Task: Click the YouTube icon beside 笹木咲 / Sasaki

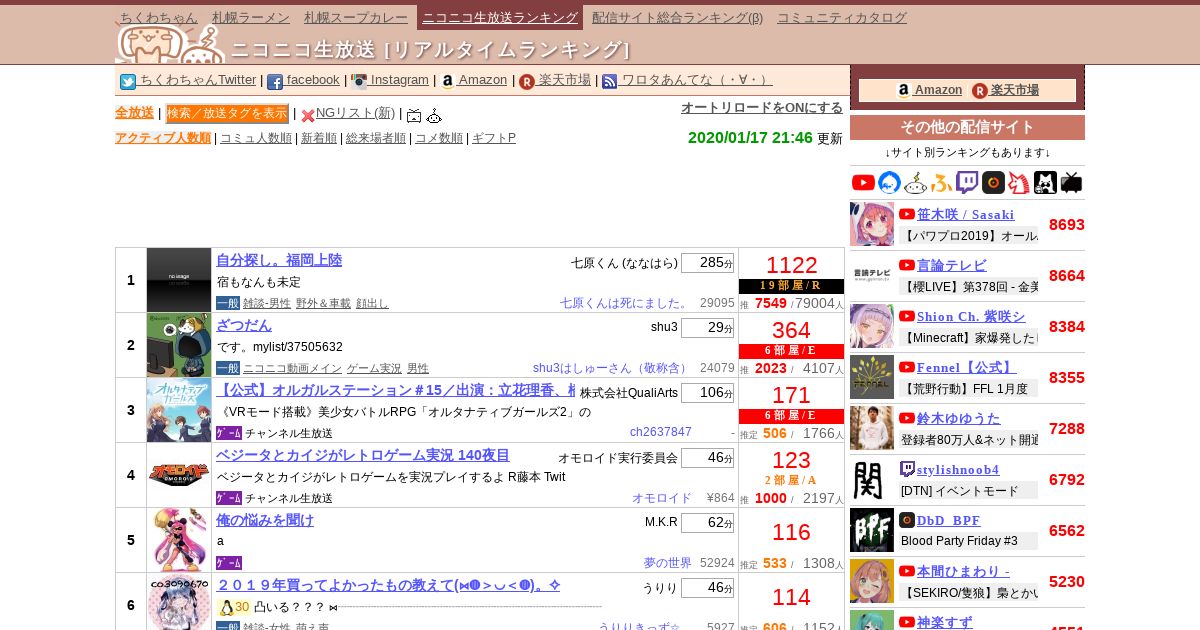Action: tap(907, 214)
